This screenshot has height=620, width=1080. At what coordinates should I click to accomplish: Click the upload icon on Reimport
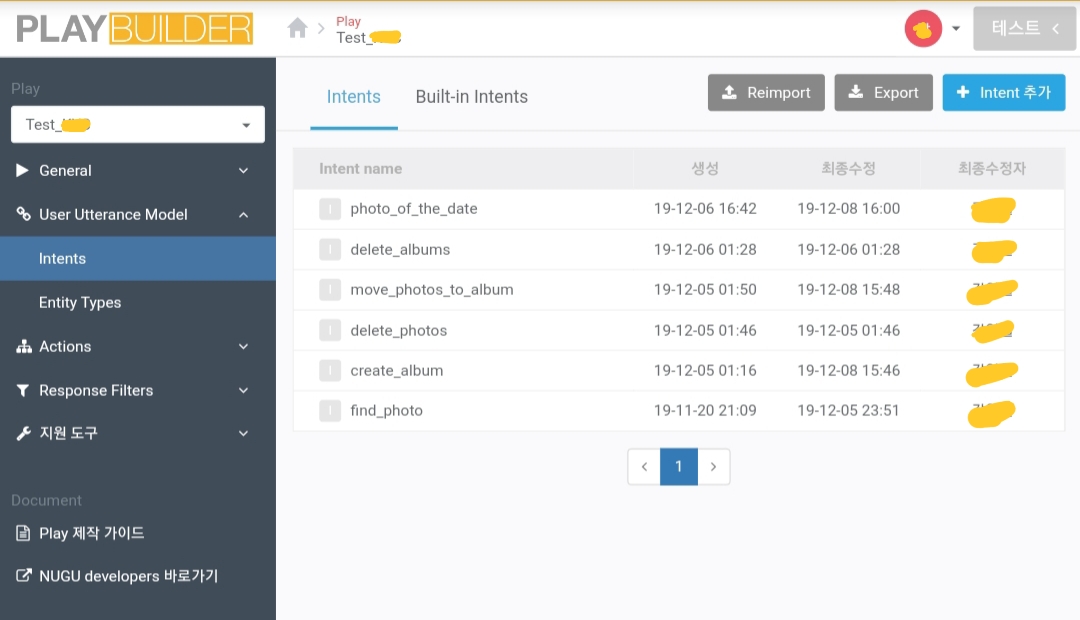[x=729, y=92]
